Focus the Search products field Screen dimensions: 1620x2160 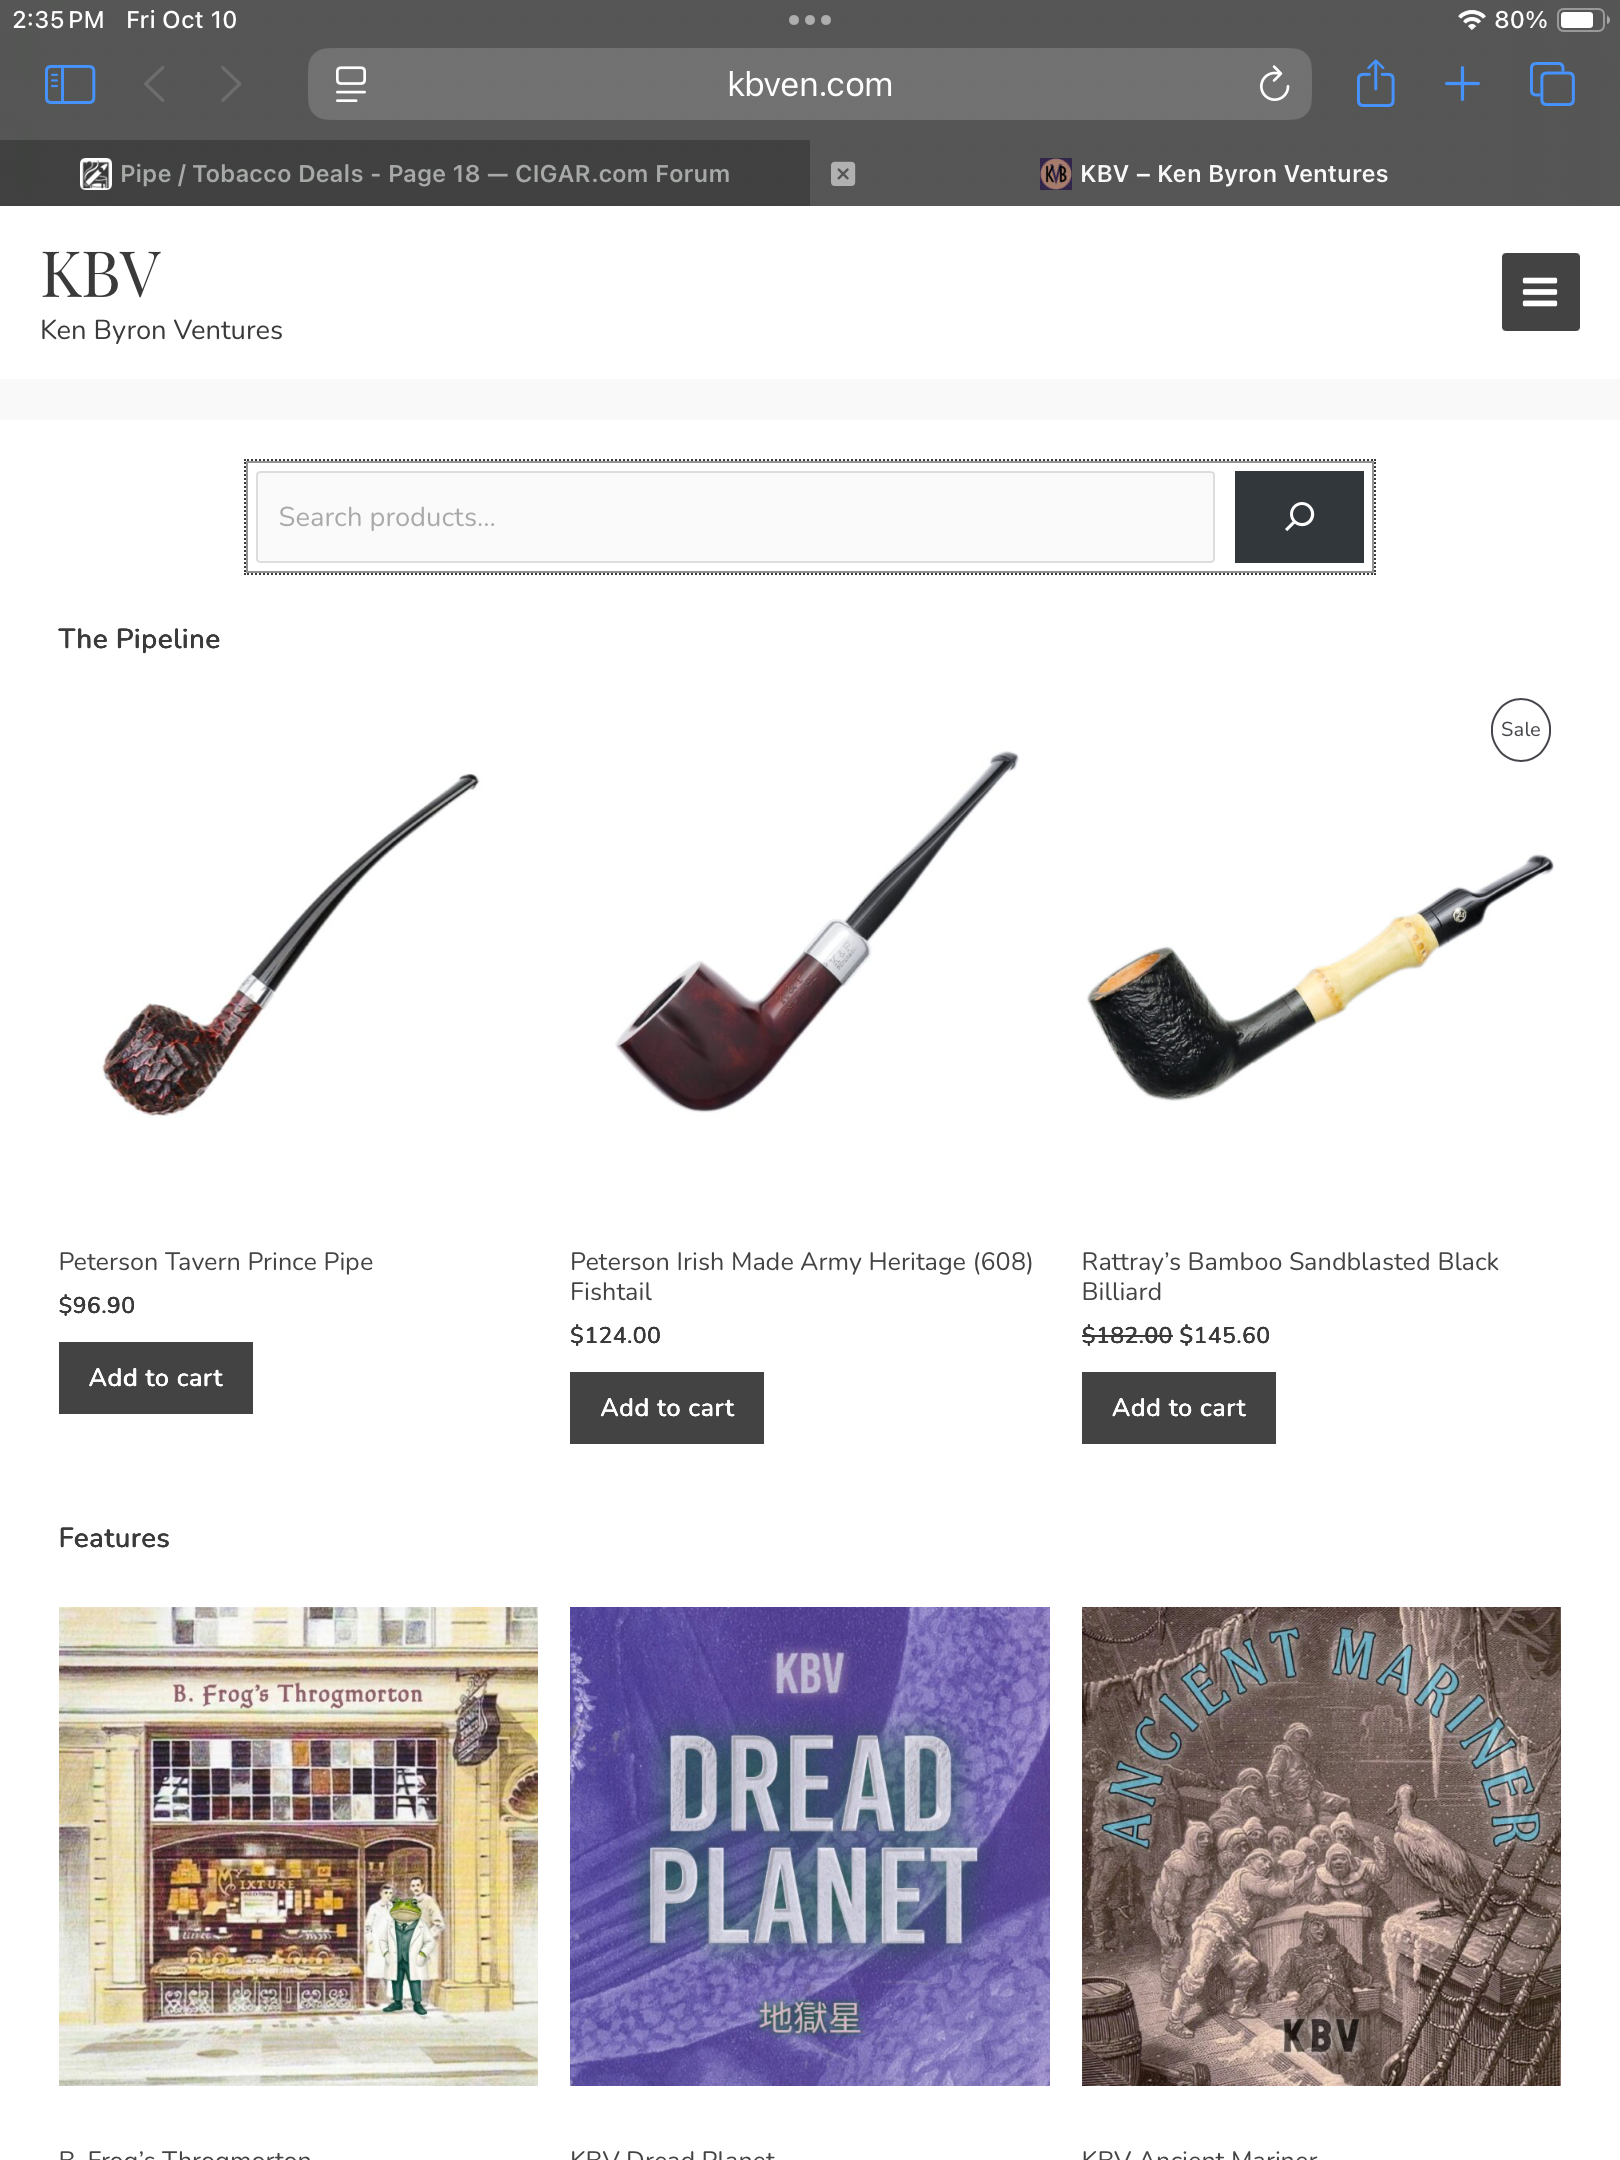tap(735, 517)
